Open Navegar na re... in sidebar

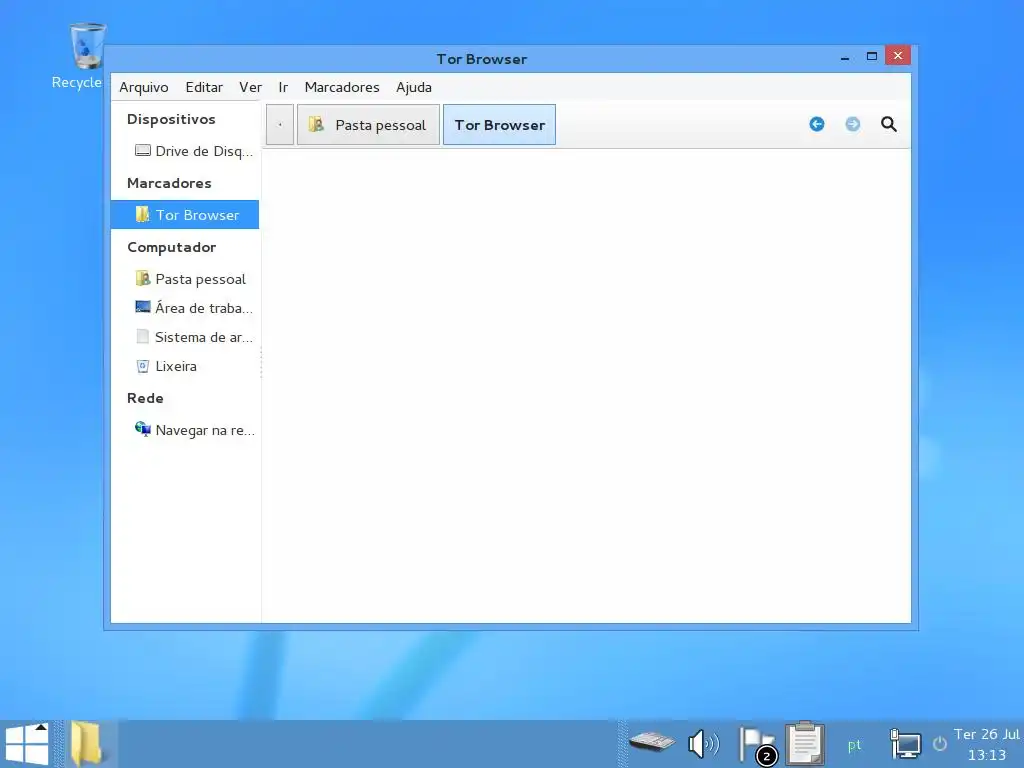point(185,430)
